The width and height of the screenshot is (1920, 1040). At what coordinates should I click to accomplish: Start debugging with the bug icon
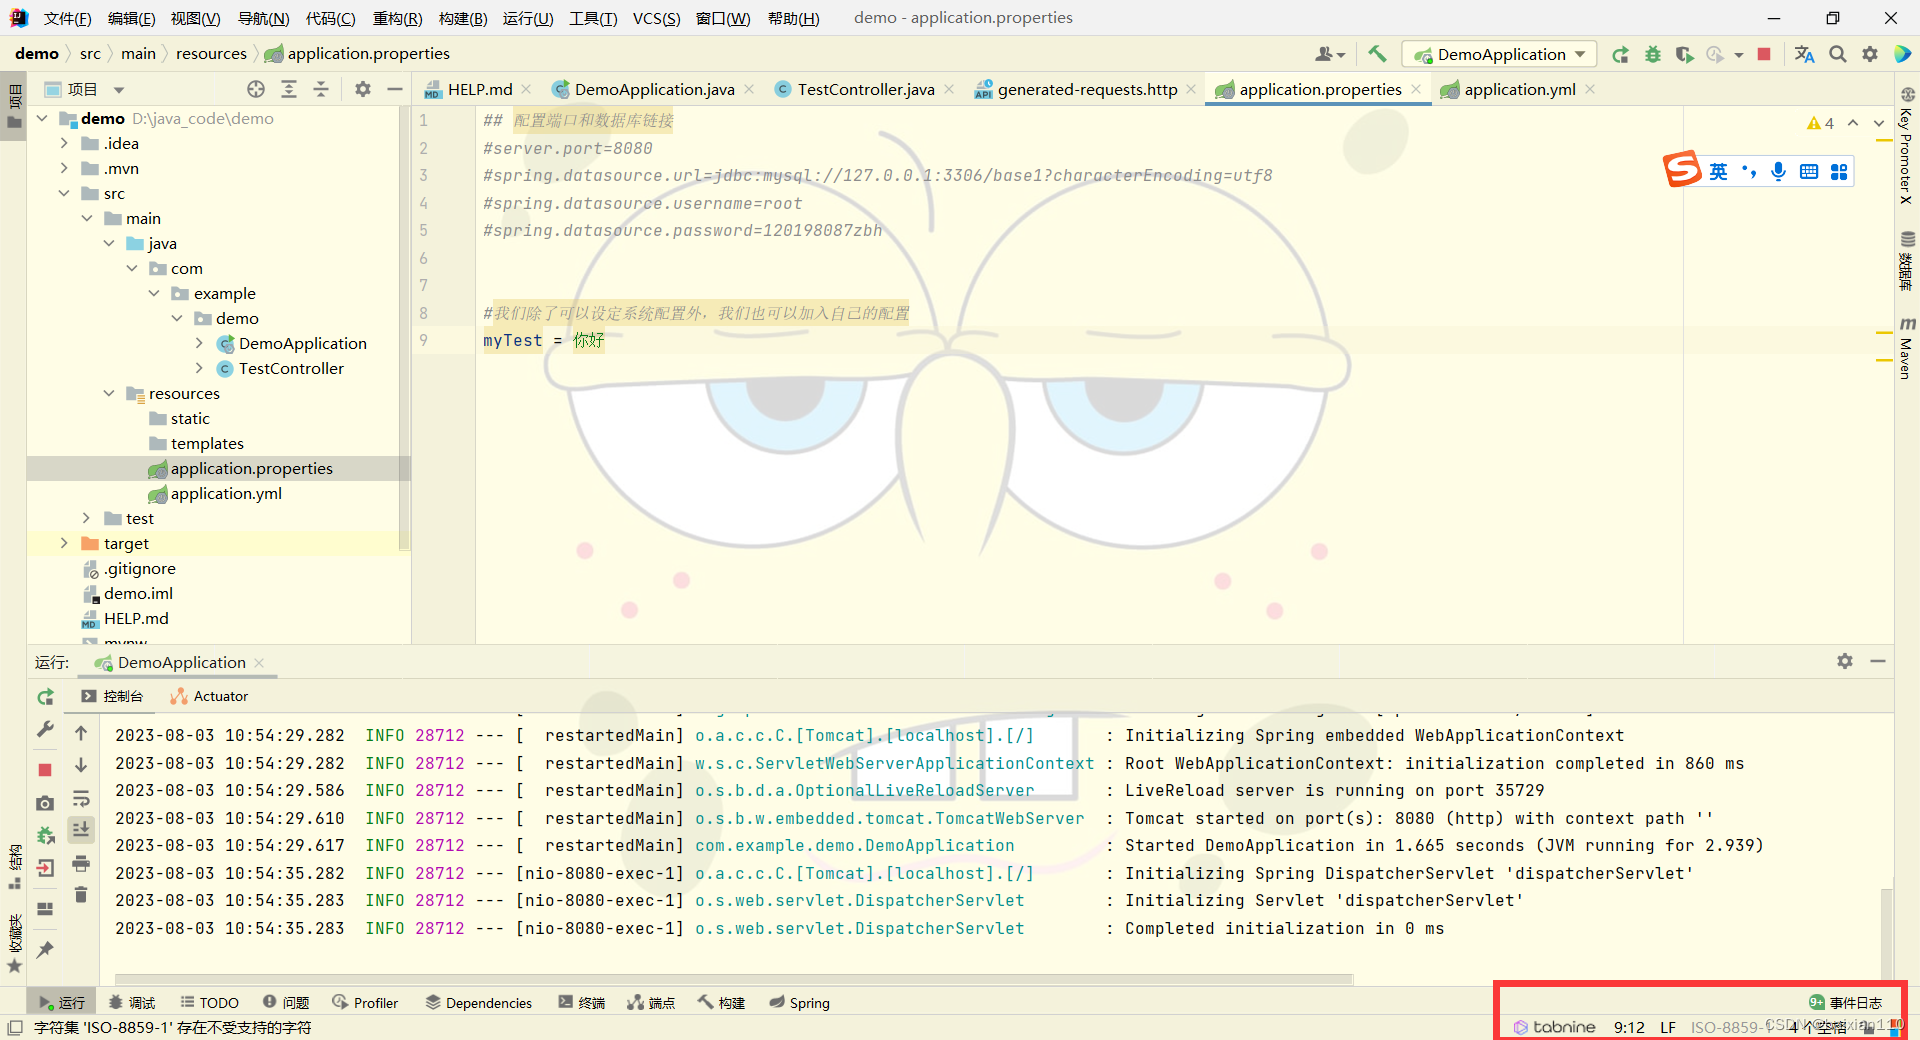[x=1653, y=54]
